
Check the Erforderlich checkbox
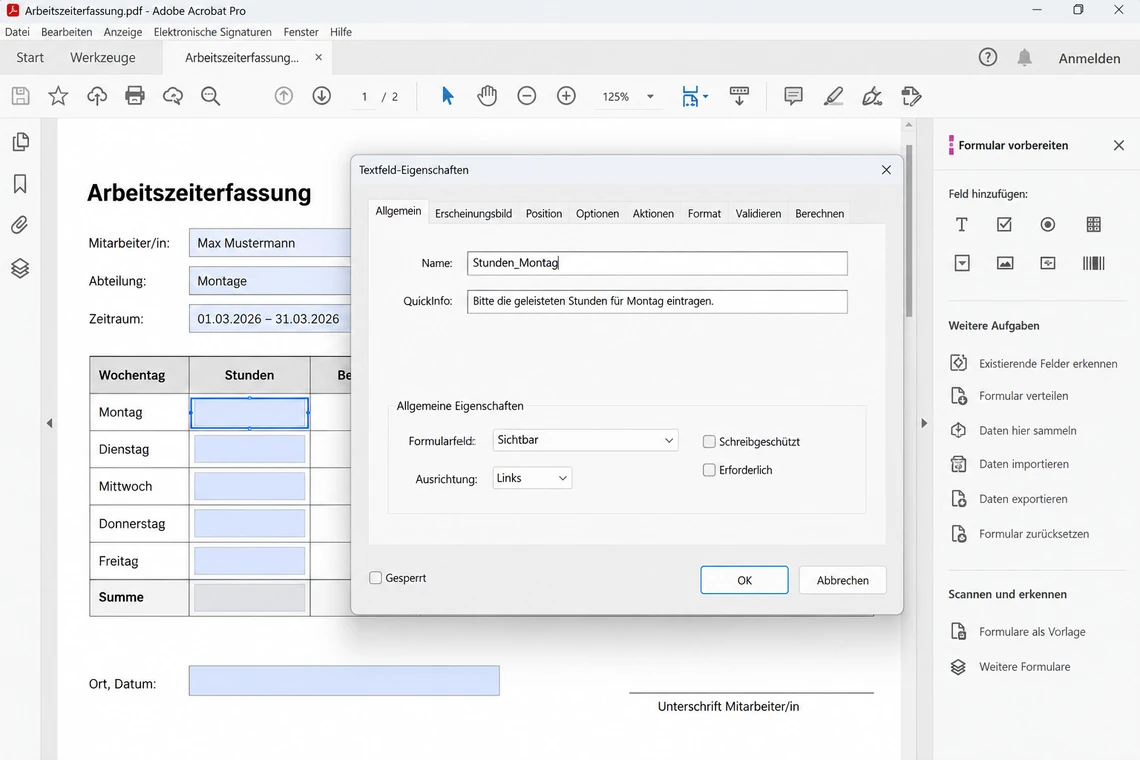point(709,470)
